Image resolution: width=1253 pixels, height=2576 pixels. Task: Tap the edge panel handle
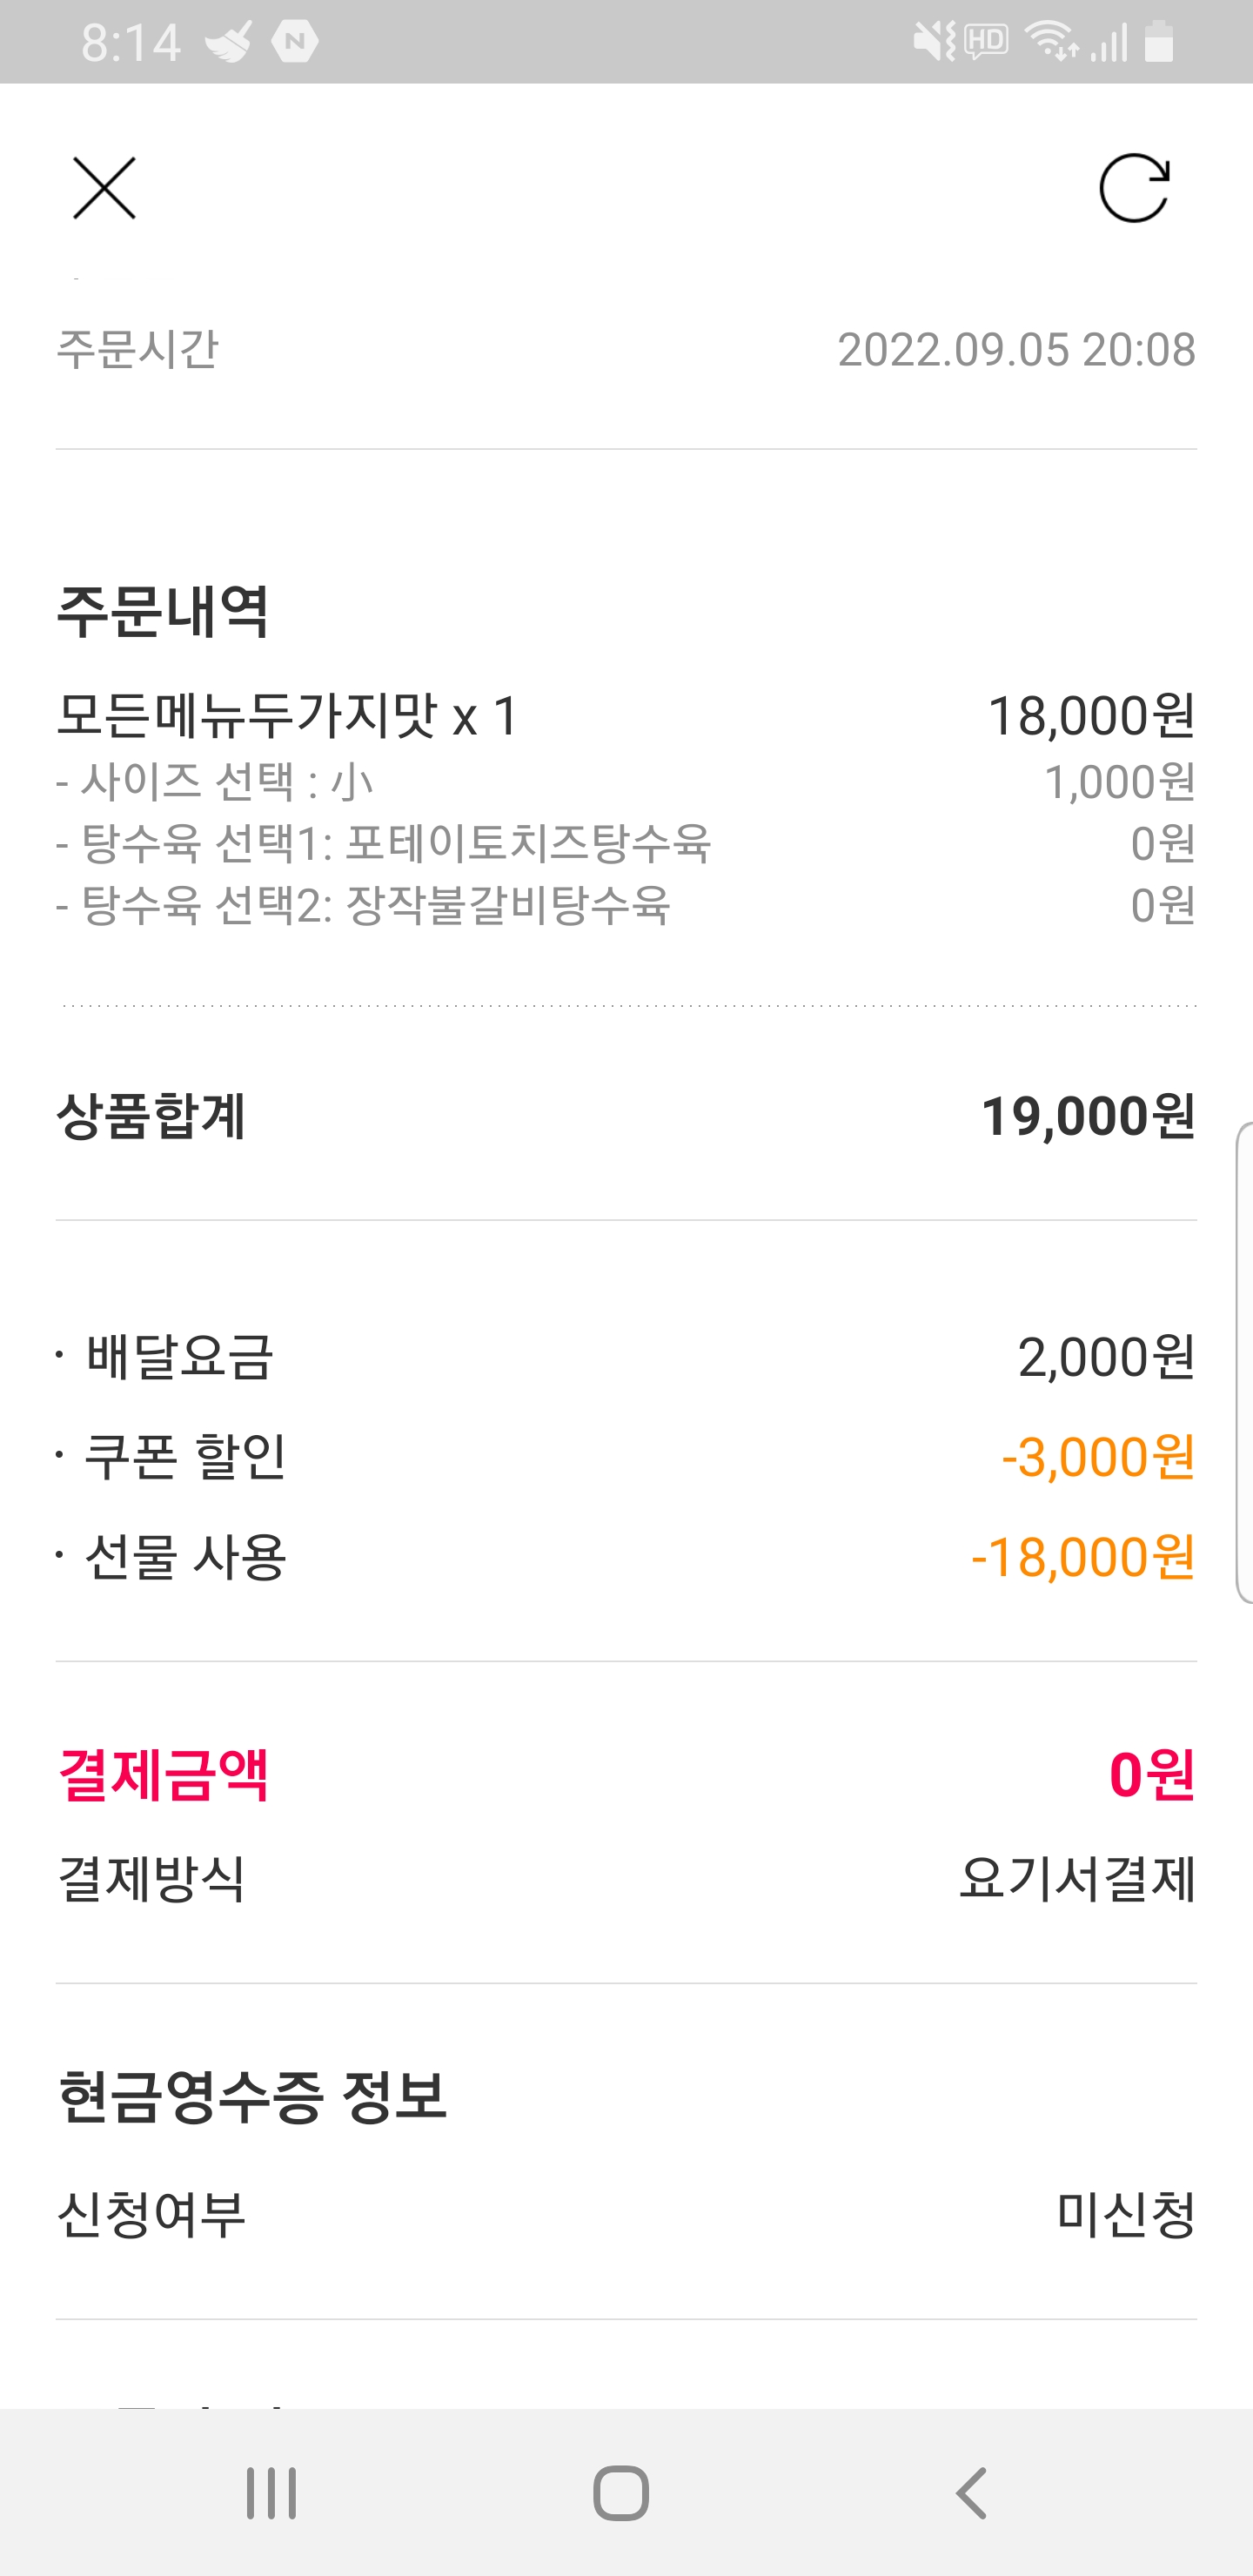click(1243, 1362)
